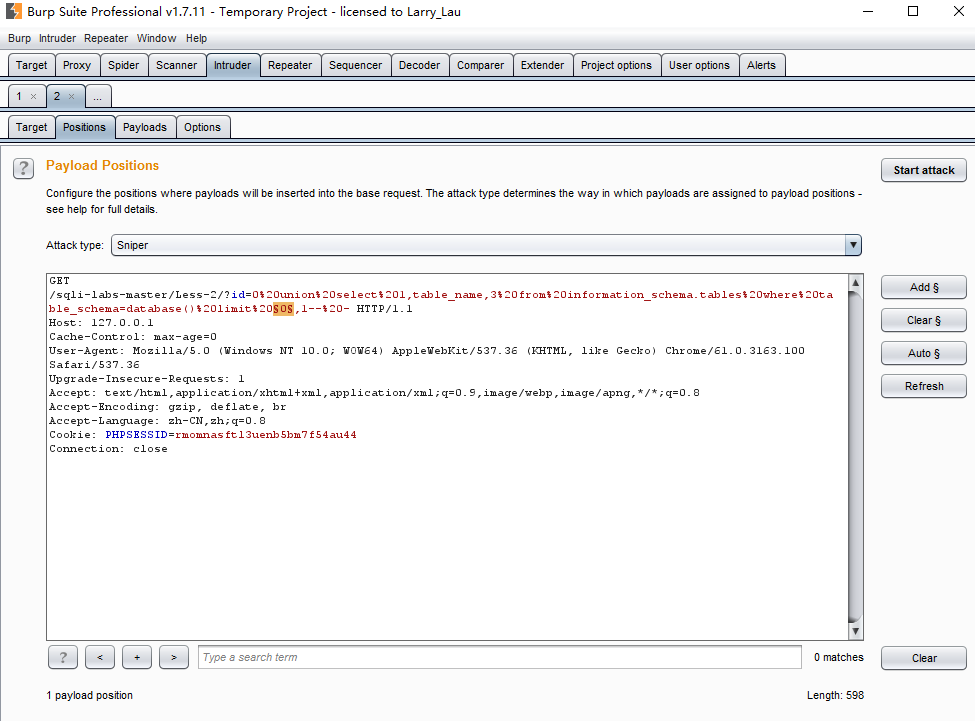The image size is (975, 721).
Task: Go to previous search match button
Action: tap(100, 657)
